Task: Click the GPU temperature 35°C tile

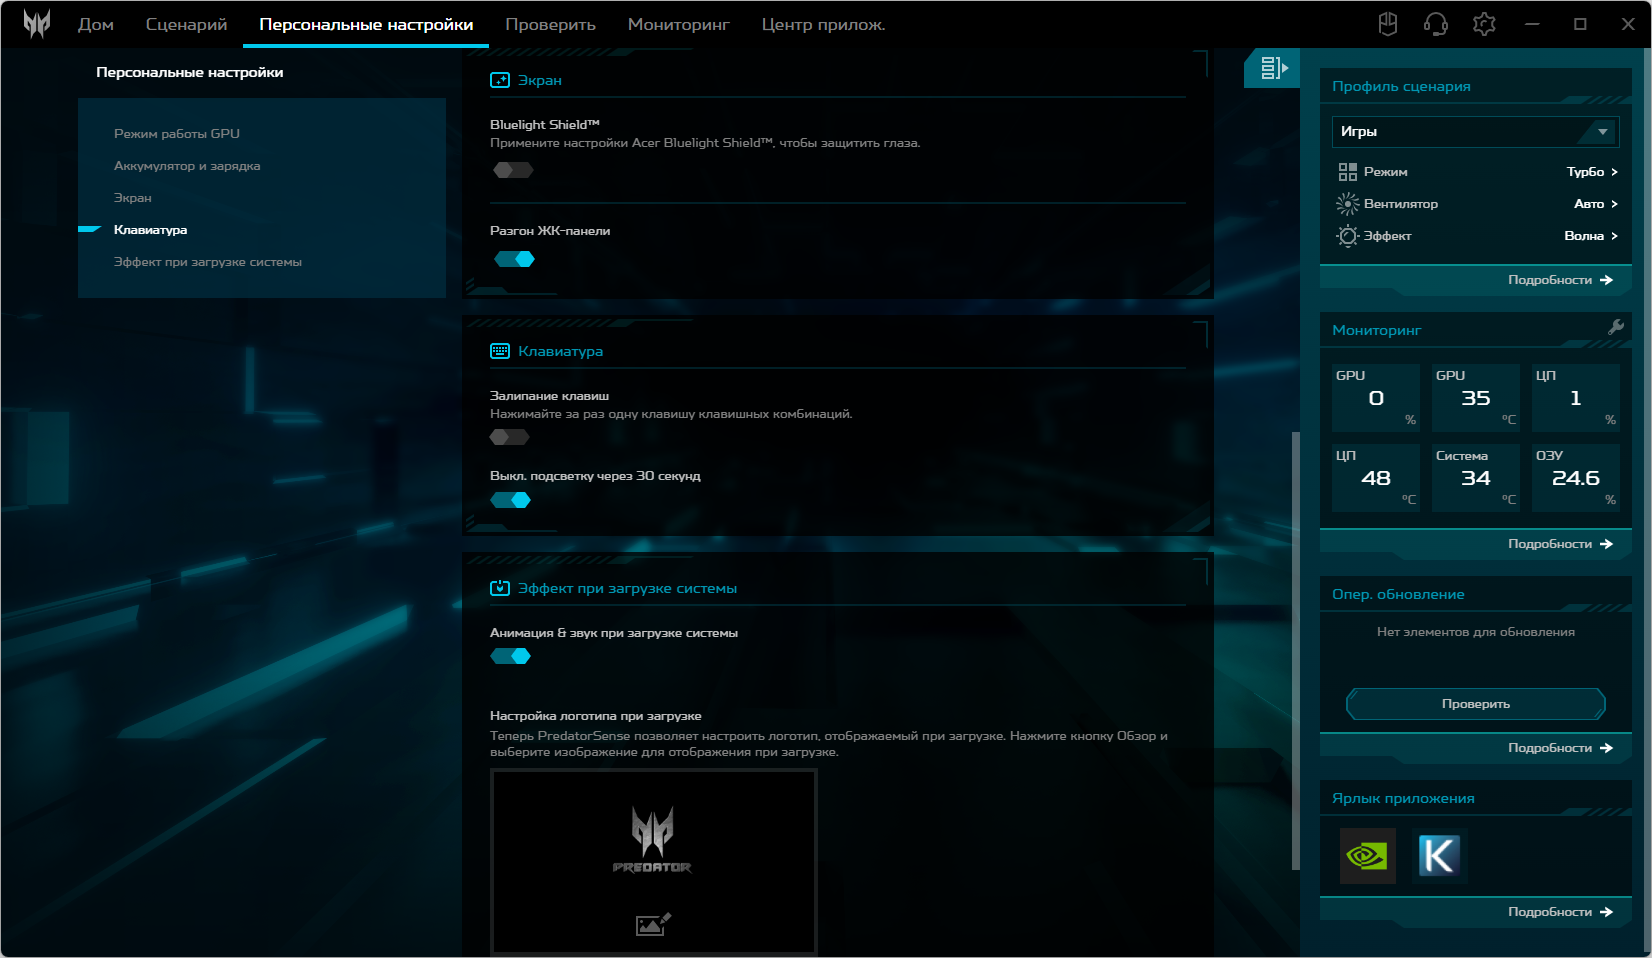Action: tap(1476, 398)
